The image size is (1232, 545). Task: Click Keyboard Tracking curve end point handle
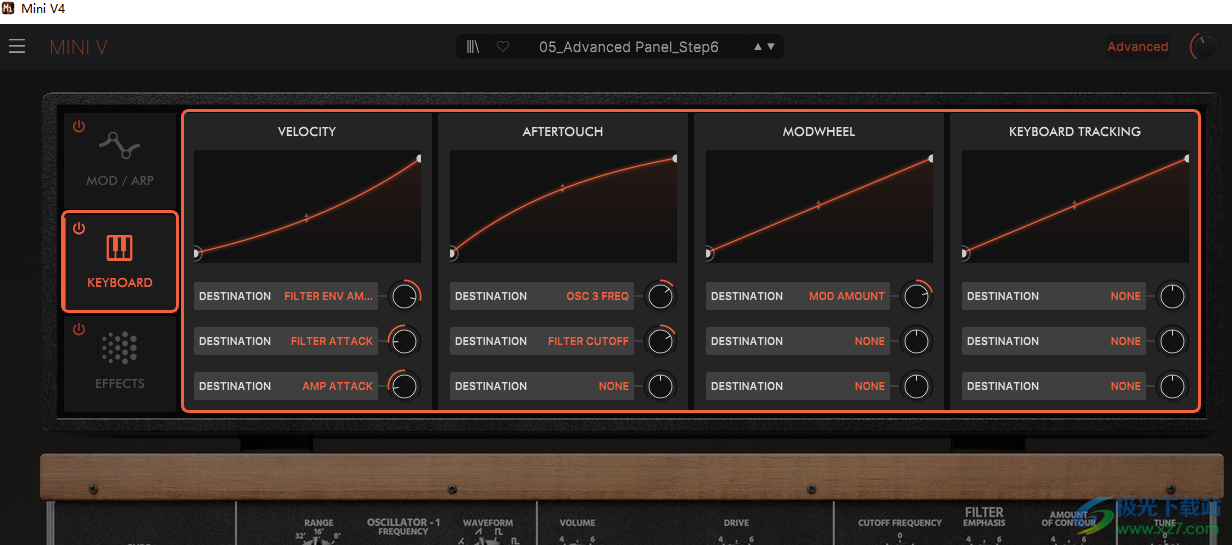click(x=1186, y=158)
